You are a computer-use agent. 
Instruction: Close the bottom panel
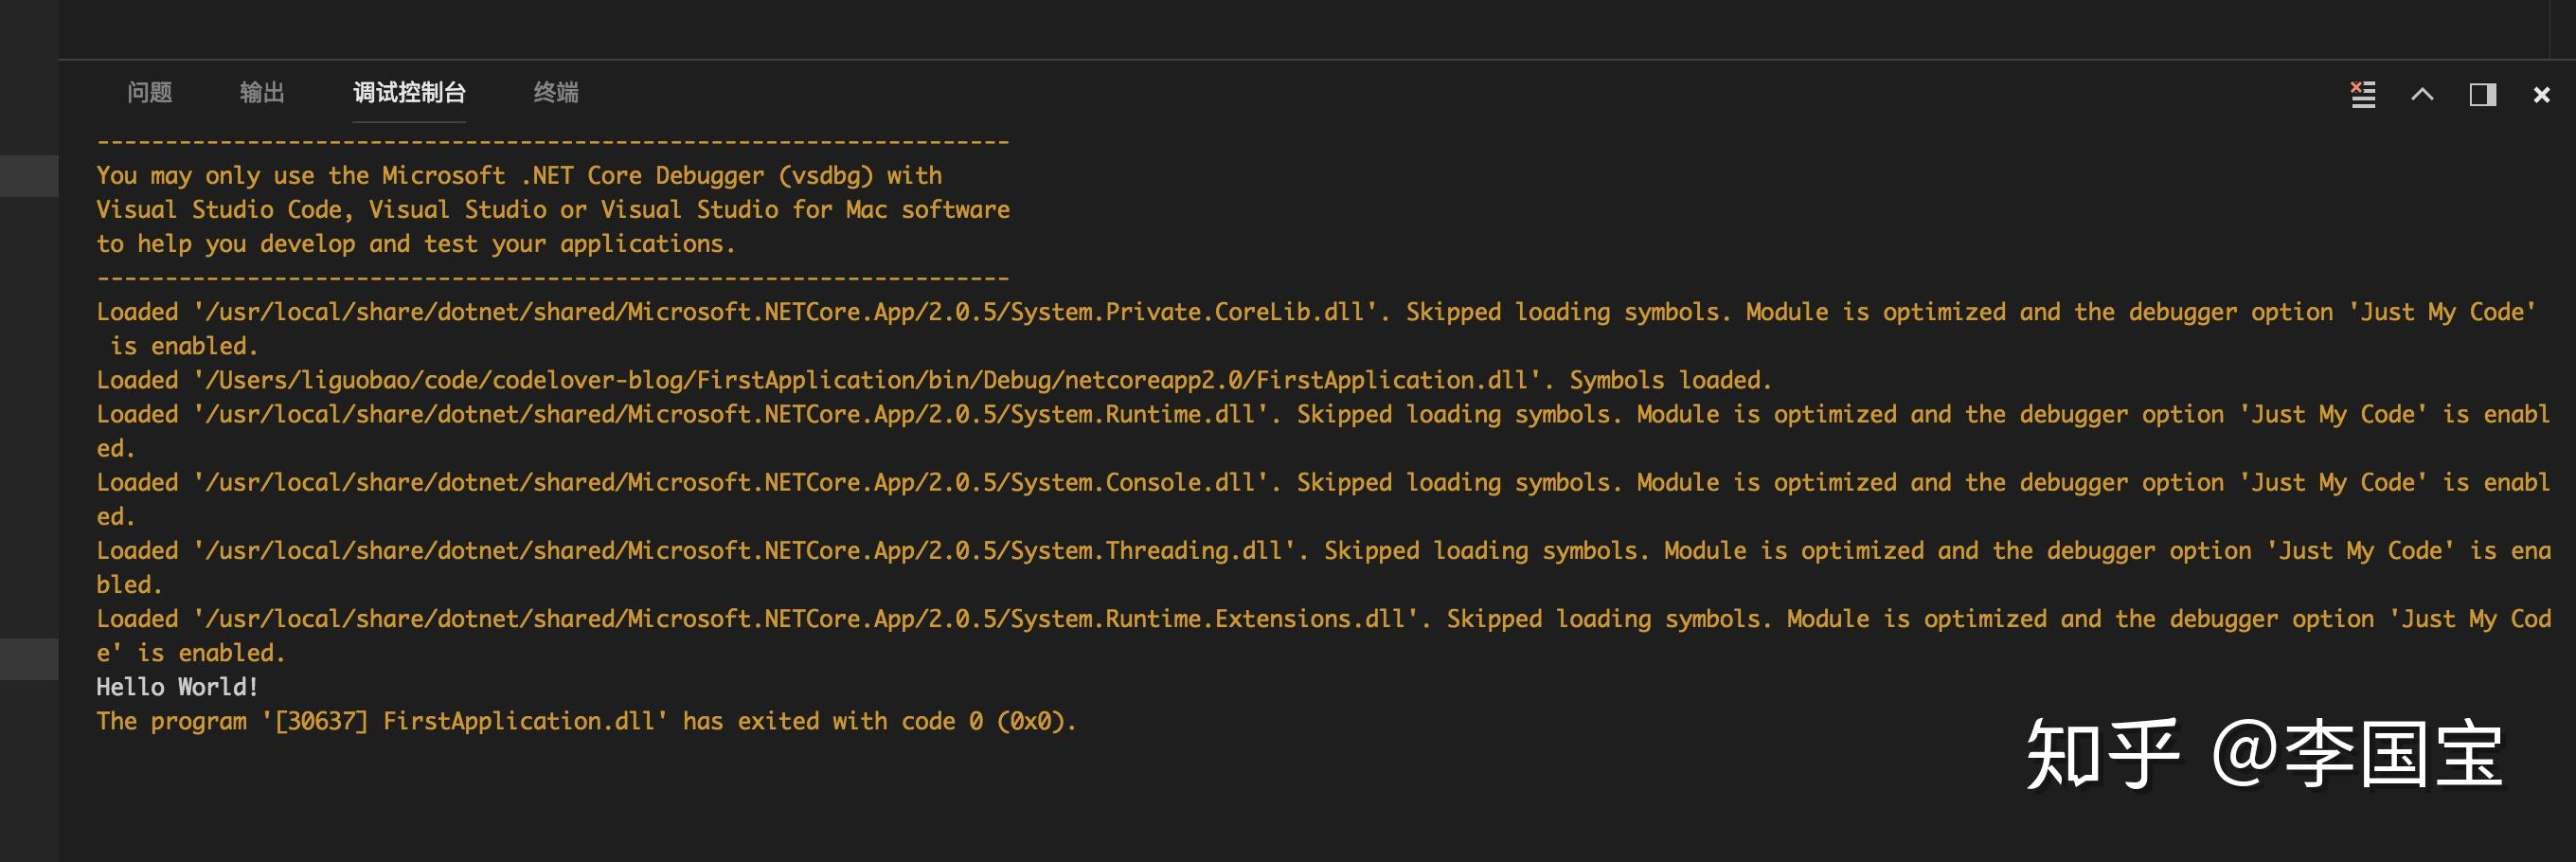(2541, 94)
